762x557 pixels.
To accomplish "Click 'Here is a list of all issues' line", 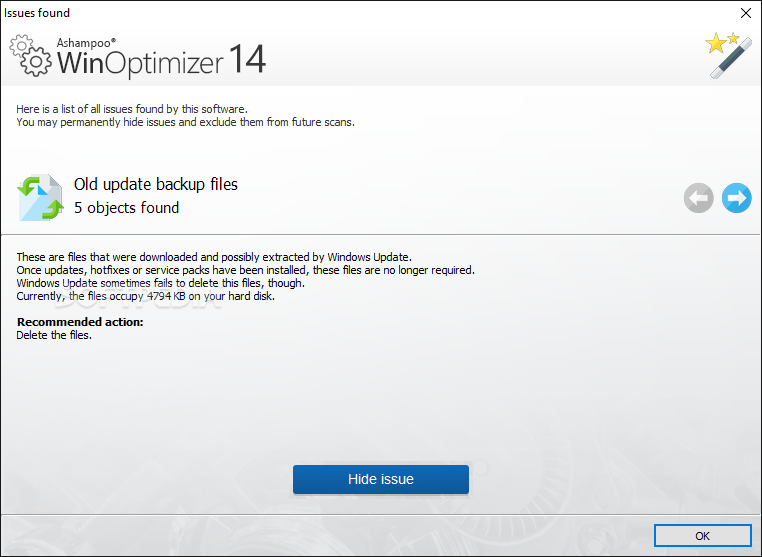I will coord(132,109).
